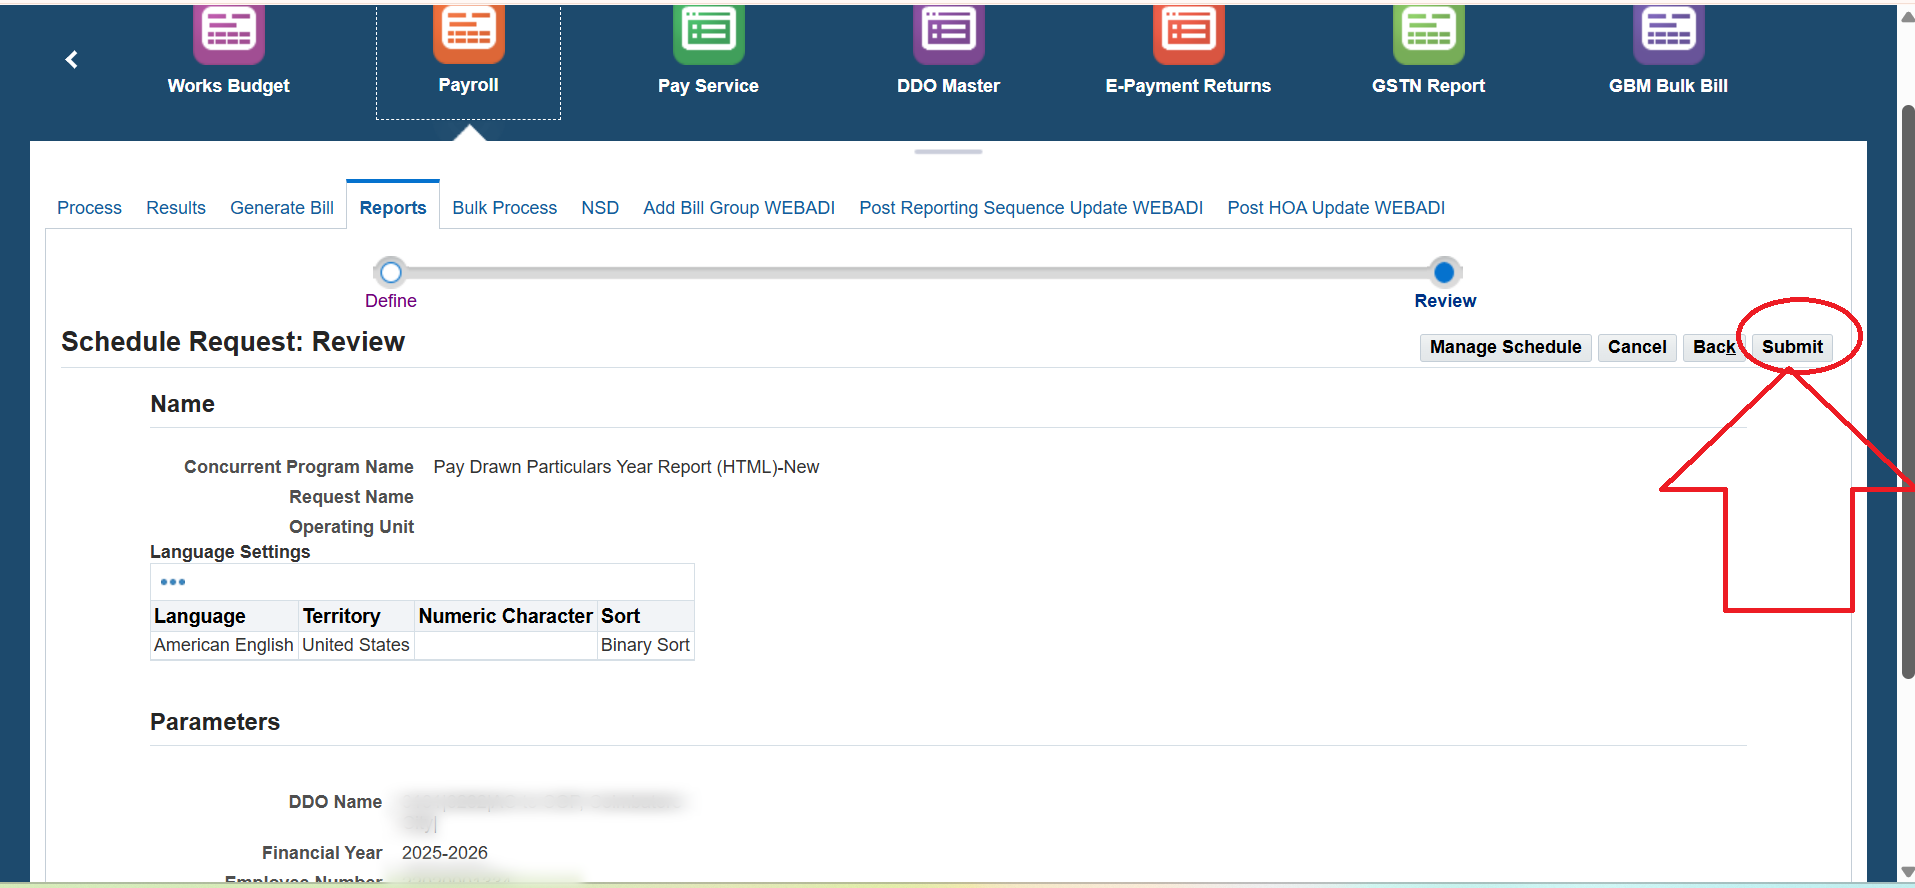Image resolution: width=1915 pixels, height=888 pixels.
Task: Open the Pay Service icon
Action: pyautogui.click(x=709, y=34)
